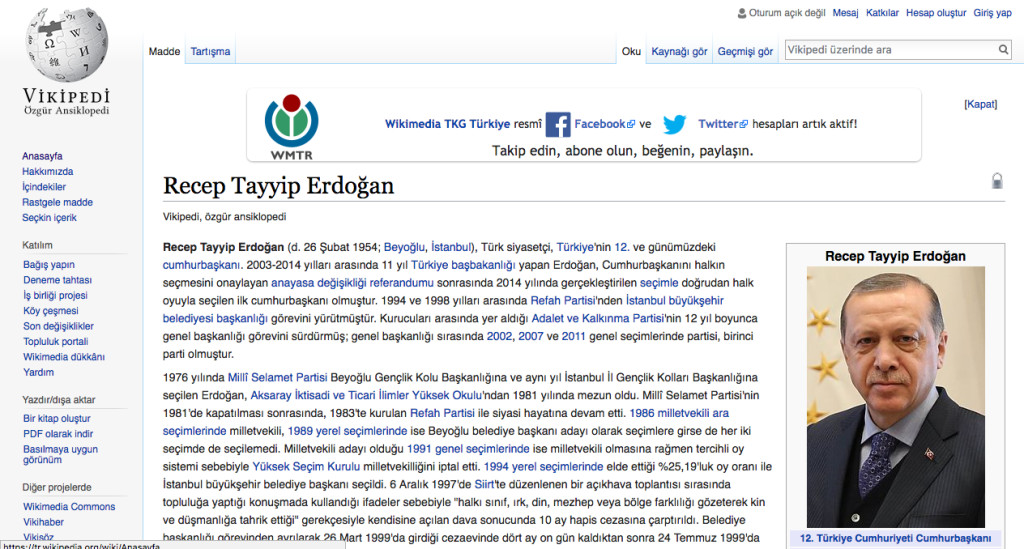Open the Hesap oluştur link

pyautogui.click(x=936, y=13)
